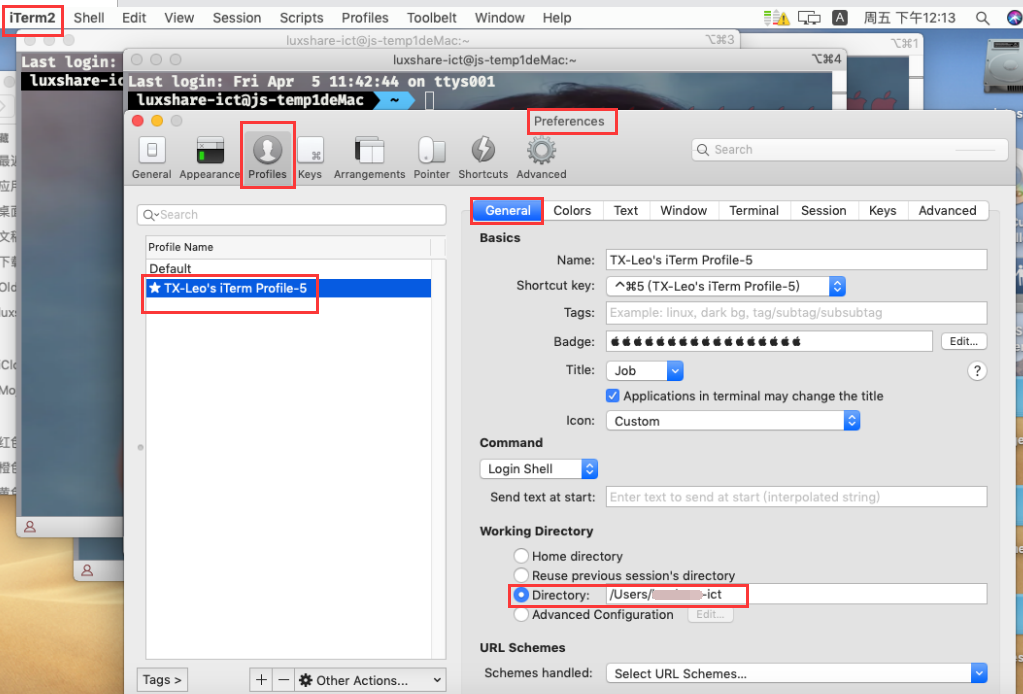Select the Default profile row

288,269
